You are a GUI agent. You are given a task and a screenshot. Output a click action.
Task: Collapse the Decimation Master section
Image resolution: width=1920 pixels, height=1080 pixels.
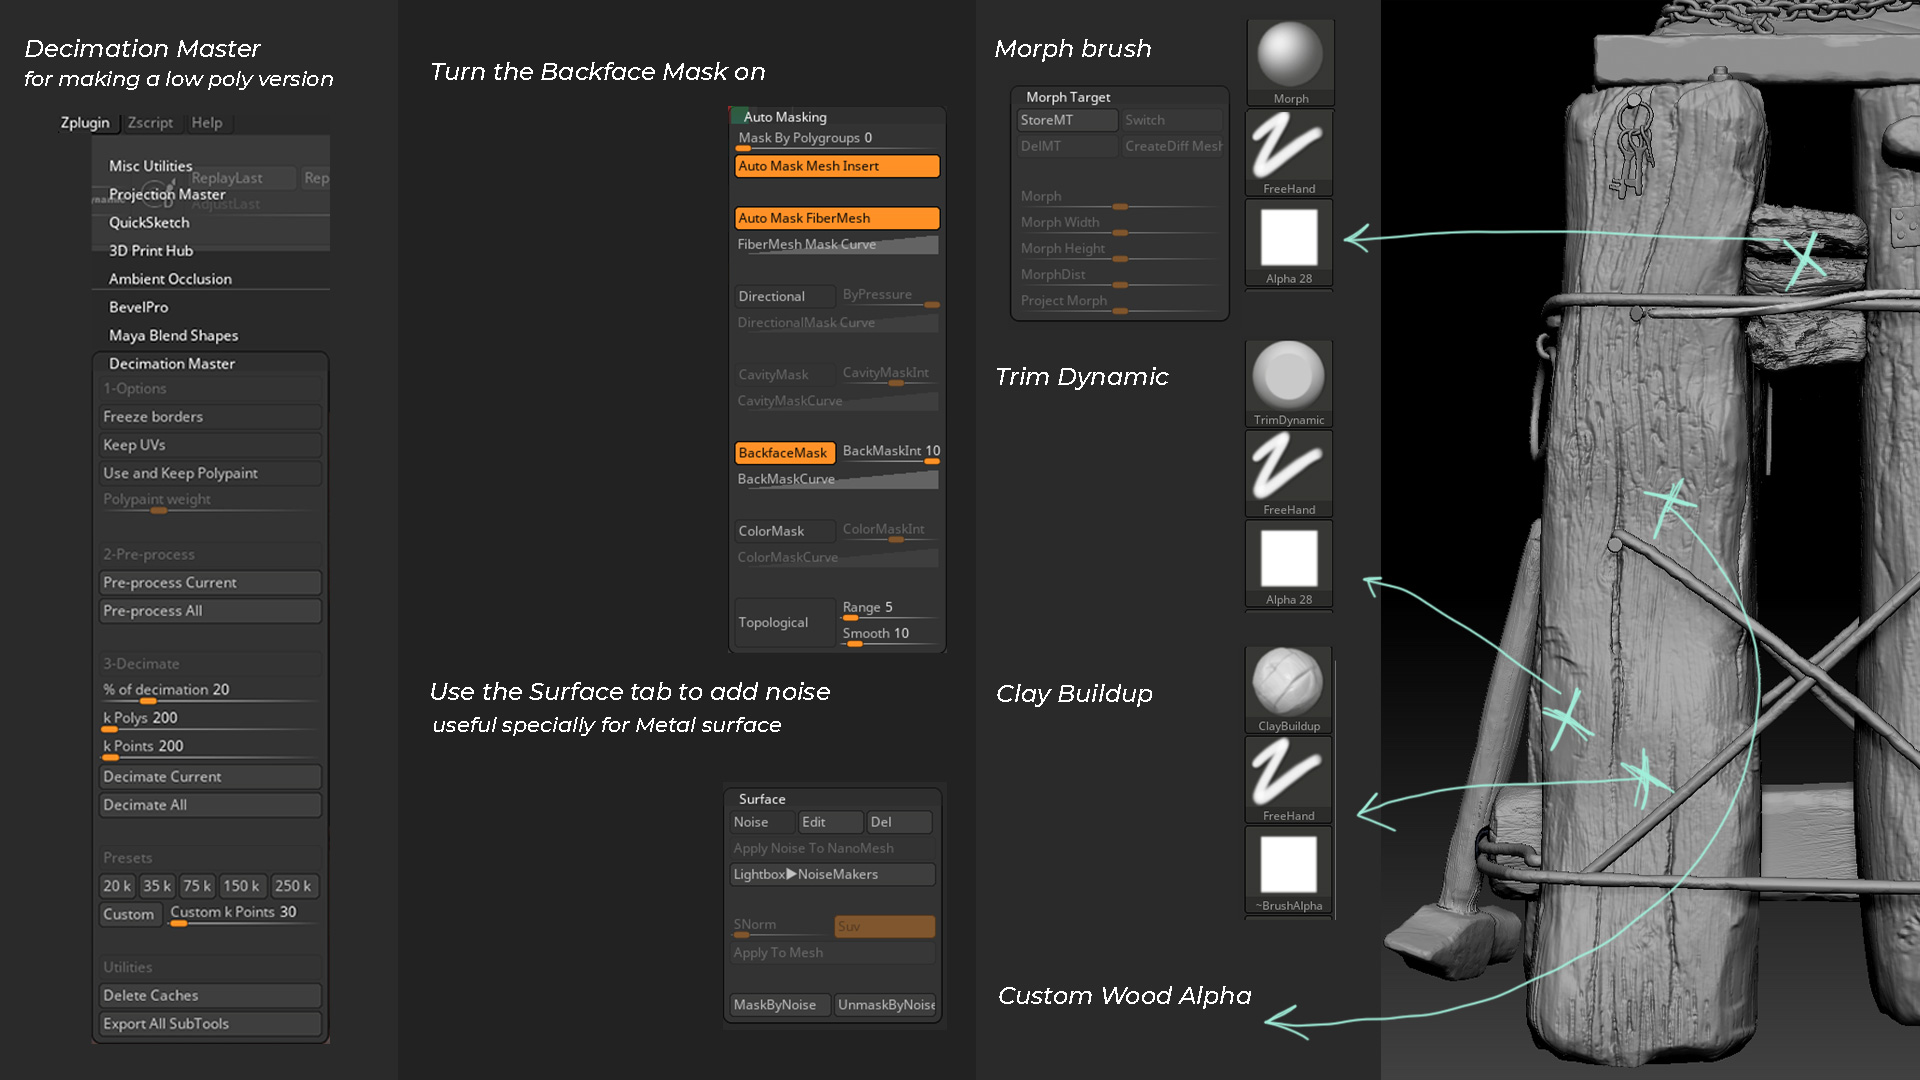tap(172, 364)
